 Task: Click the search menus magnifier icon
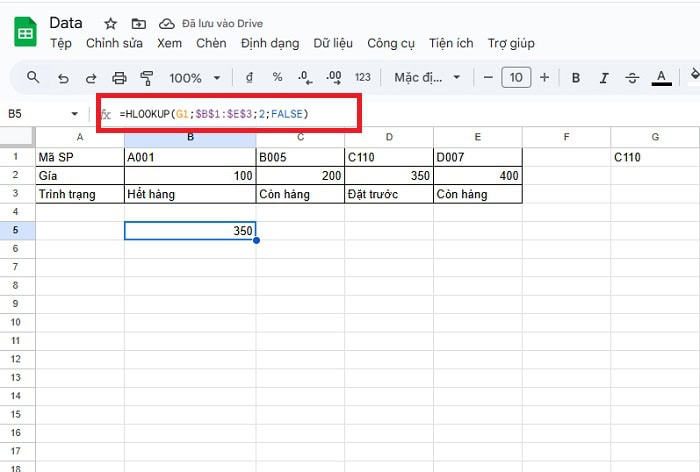(x=33, y=78)
